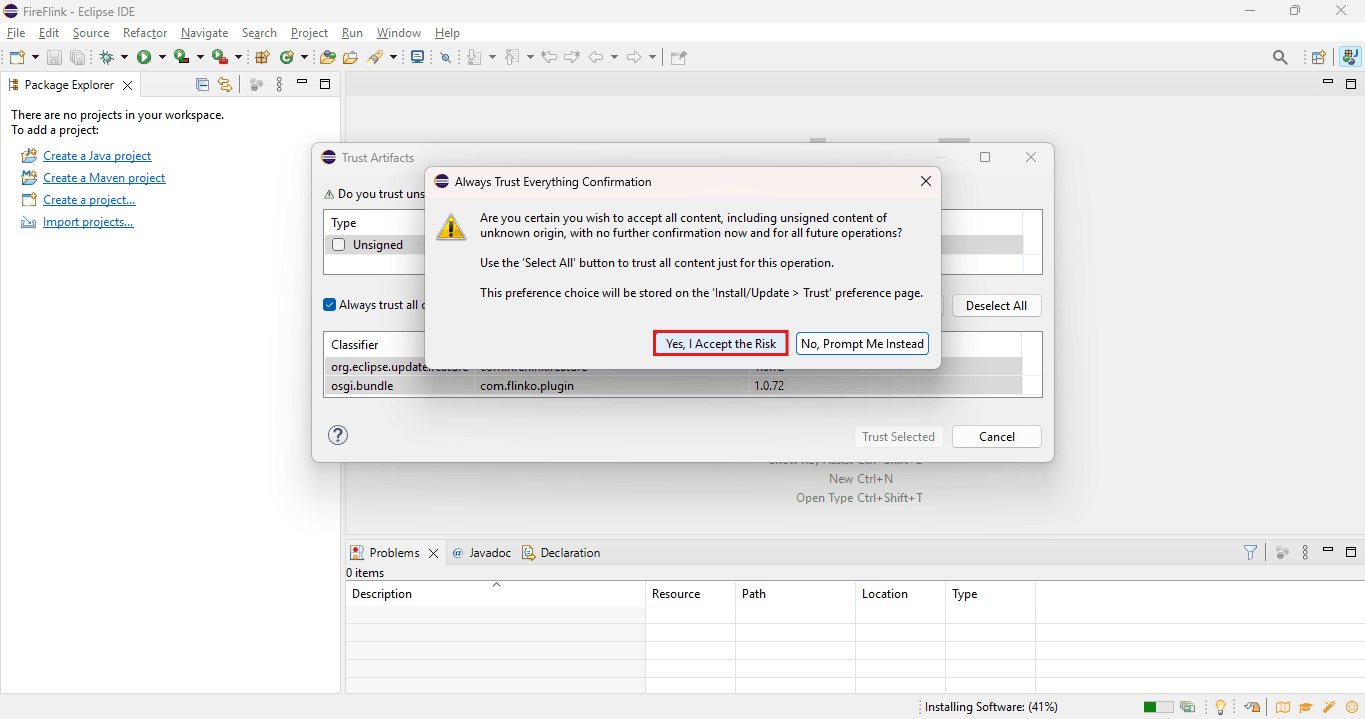Open the Refactor menu
The image size is (1365, 719).
(145, 33)
